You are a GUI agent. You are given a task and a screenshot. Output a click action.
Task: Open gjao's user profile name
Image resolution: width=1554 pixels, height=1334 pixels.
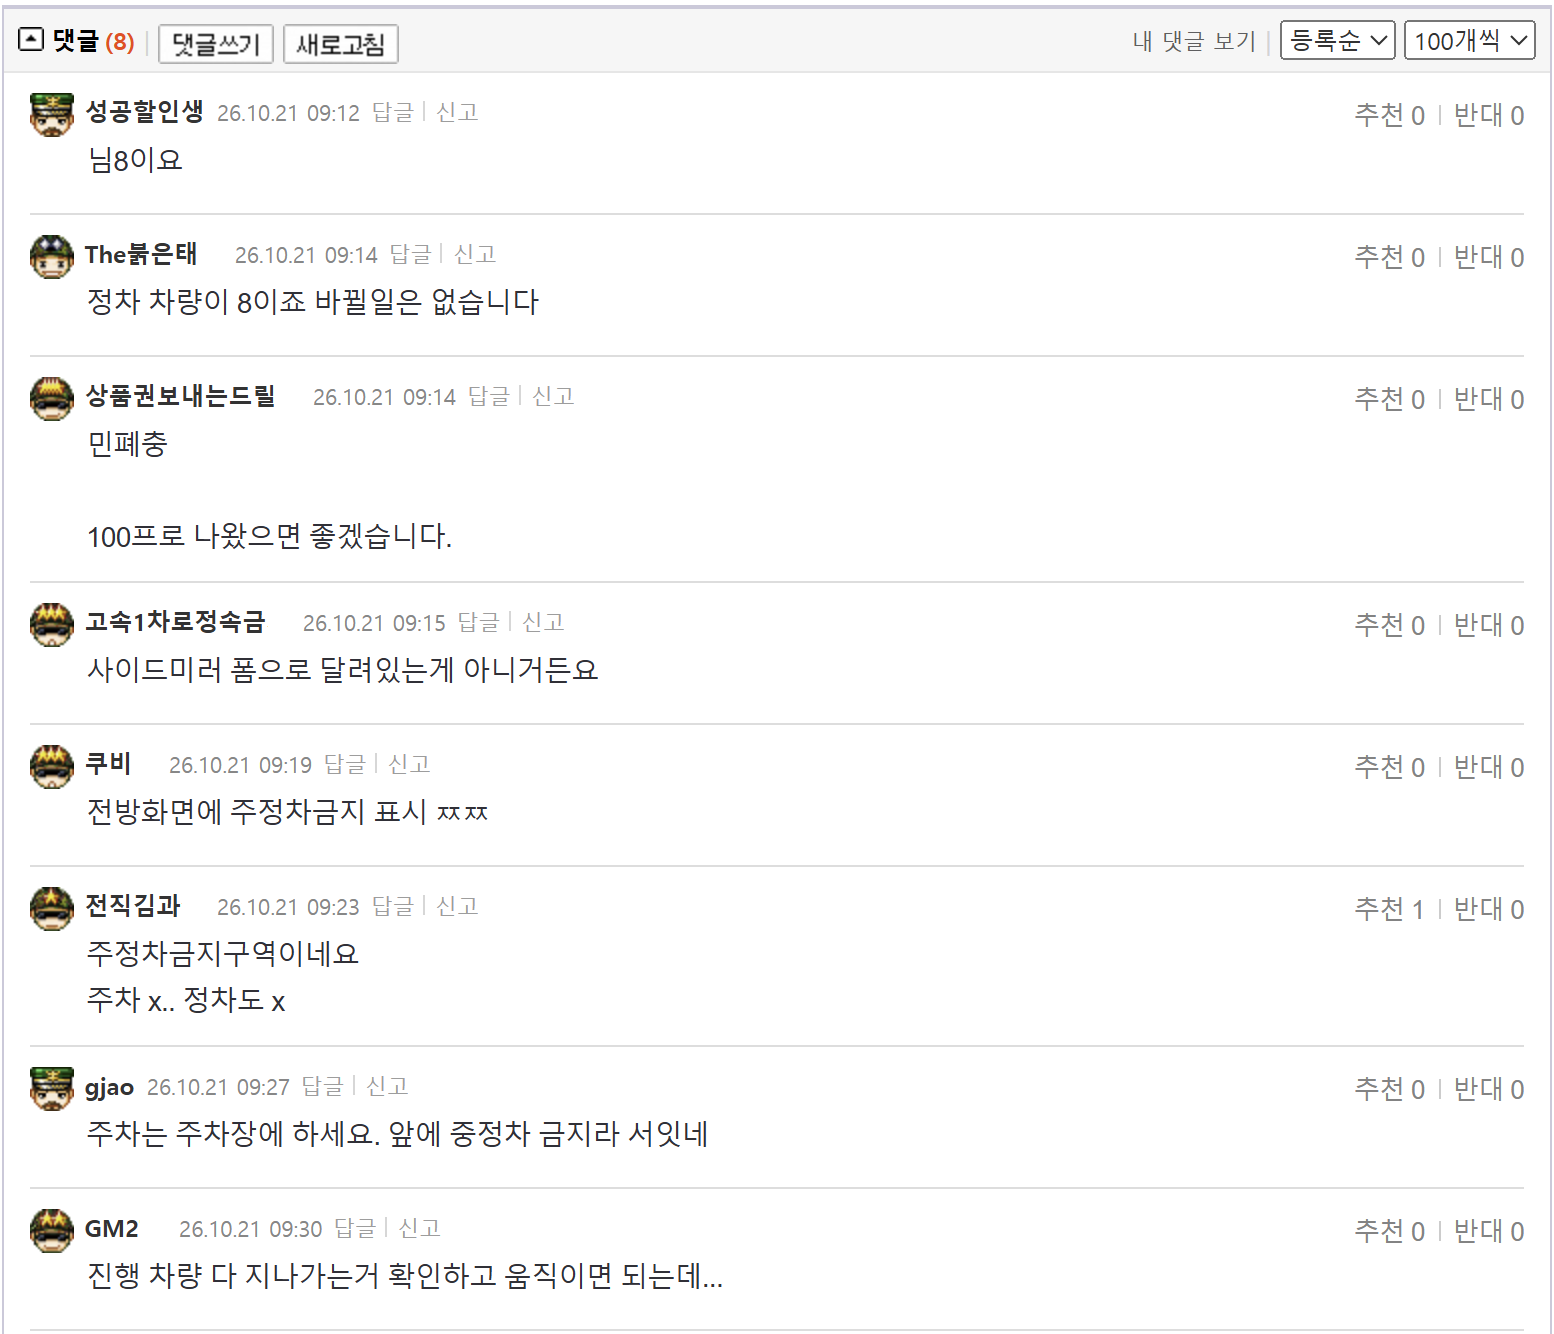coord(109,1087)
